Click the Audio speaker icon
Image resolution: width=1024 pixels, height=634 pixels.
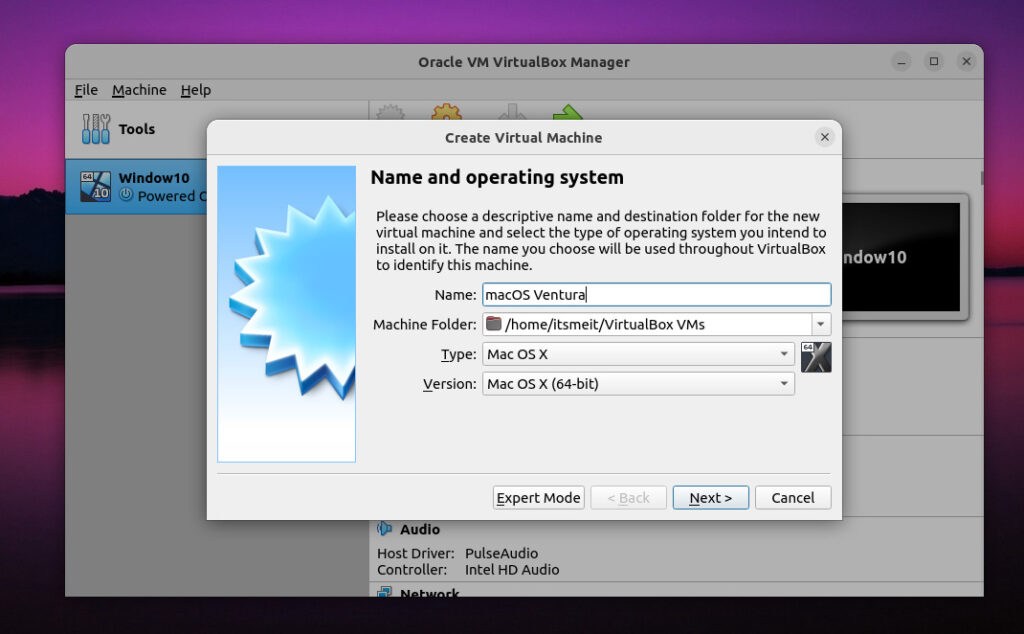pos(384,529)
